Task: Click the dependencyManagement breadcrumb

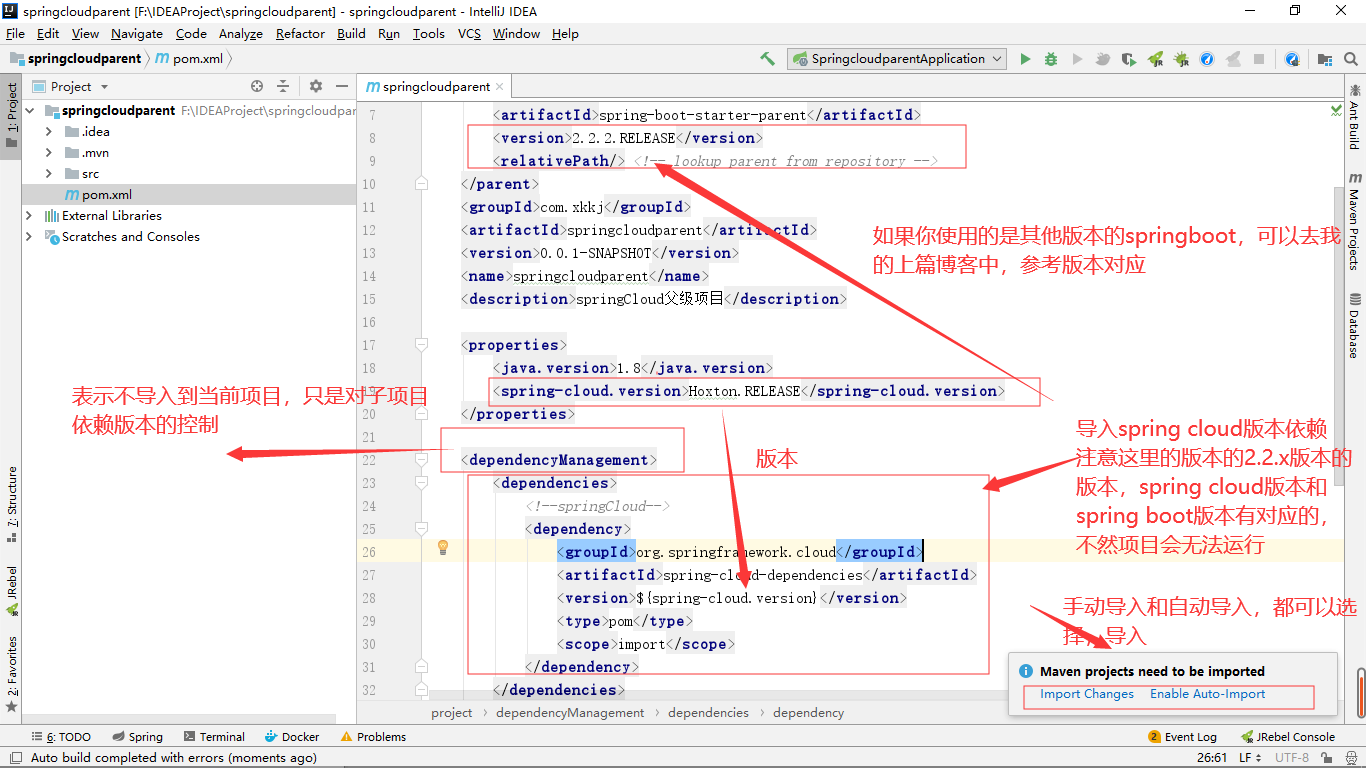Action: pos(570,713)
